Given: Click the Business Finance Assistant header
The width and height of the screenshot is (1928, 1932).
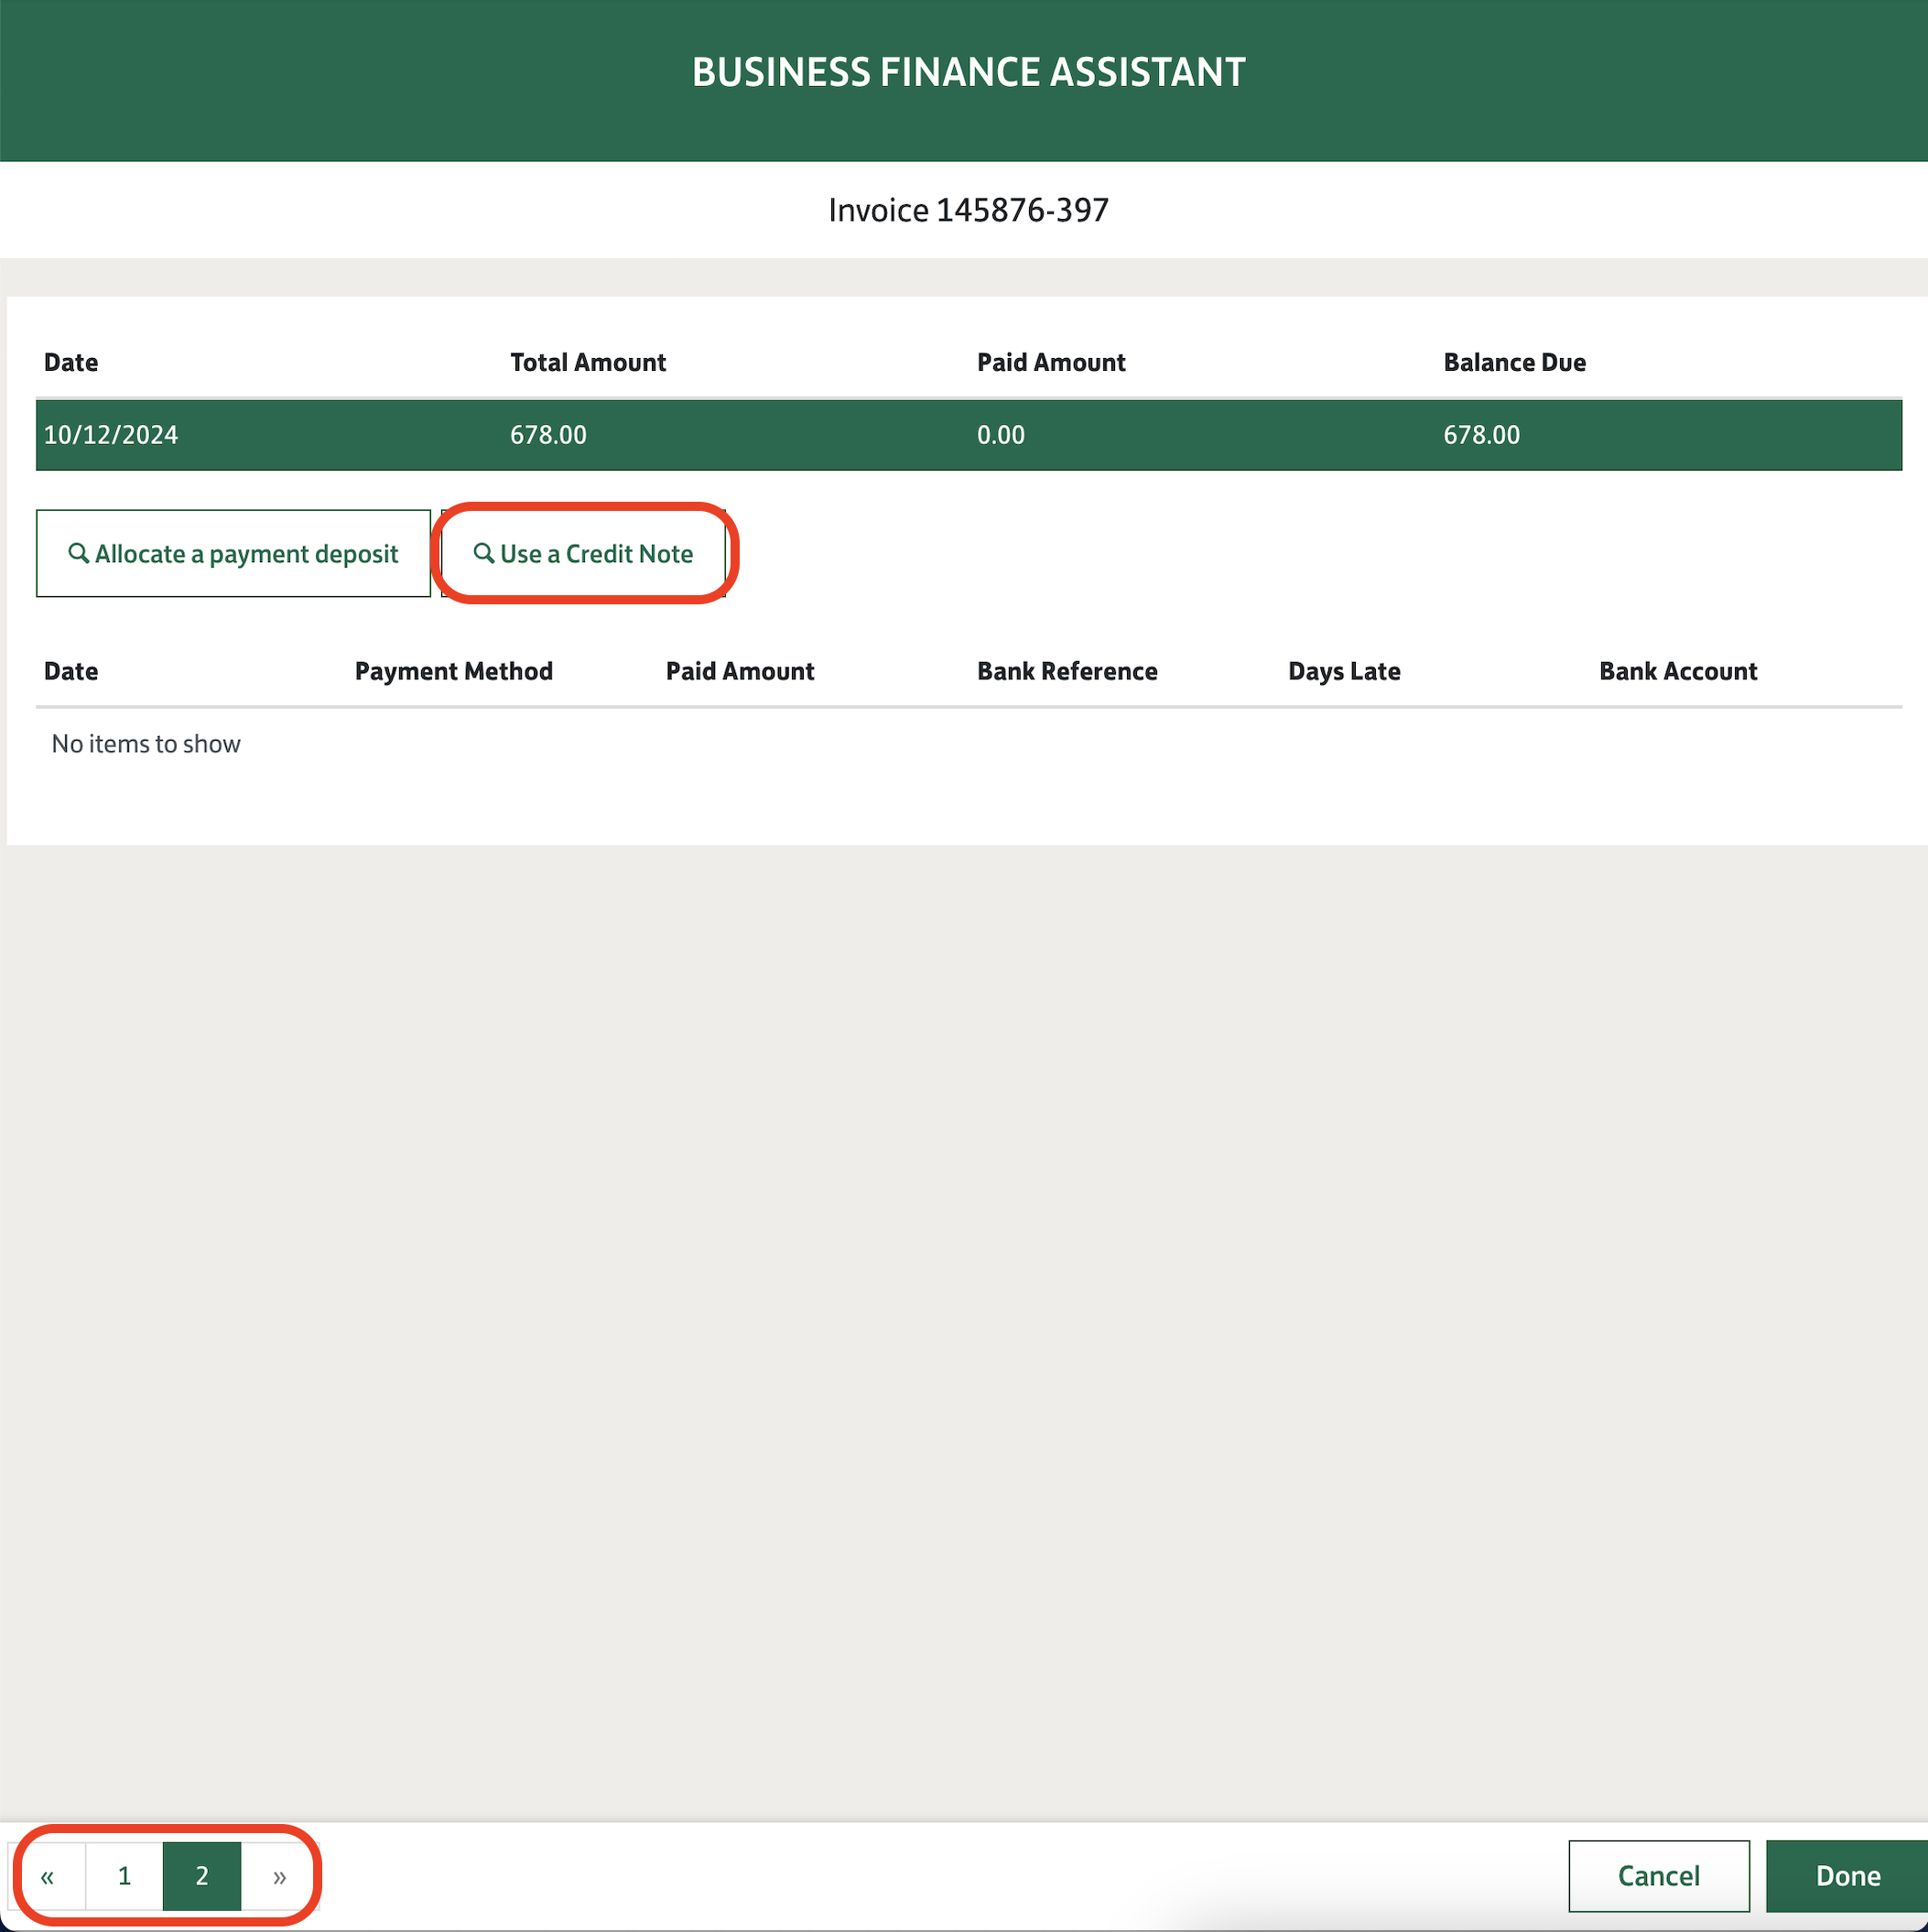Looking at the screenshot, I should (x=968, y=72).
